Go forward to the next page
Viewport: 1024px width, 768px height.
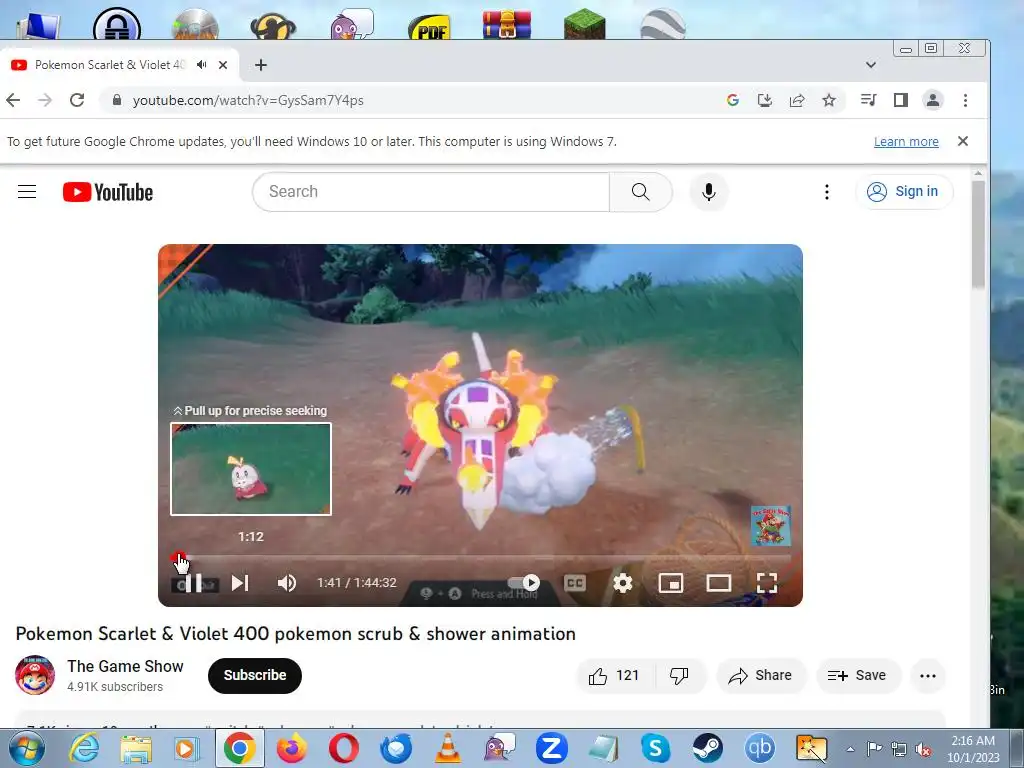pos(44,100)
